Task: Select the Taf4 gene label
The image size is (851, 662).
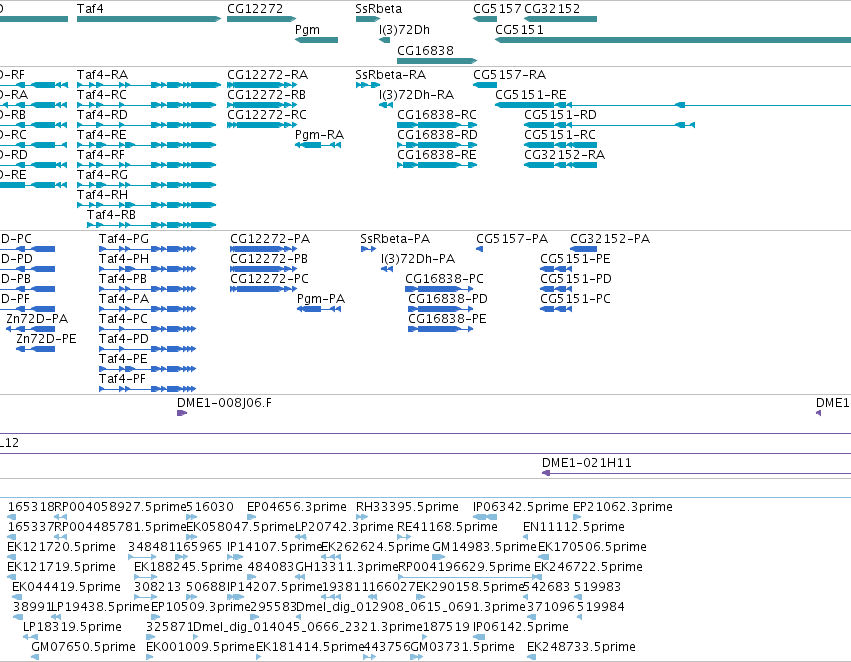Action: click(90, 9)
